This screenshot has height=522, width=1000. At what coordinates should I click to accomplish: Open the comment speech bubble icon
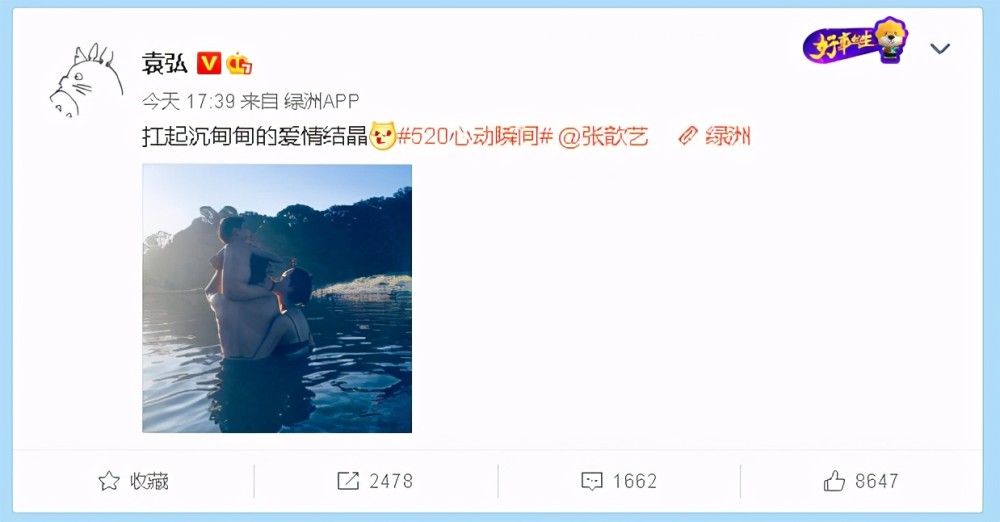[592, 481]
